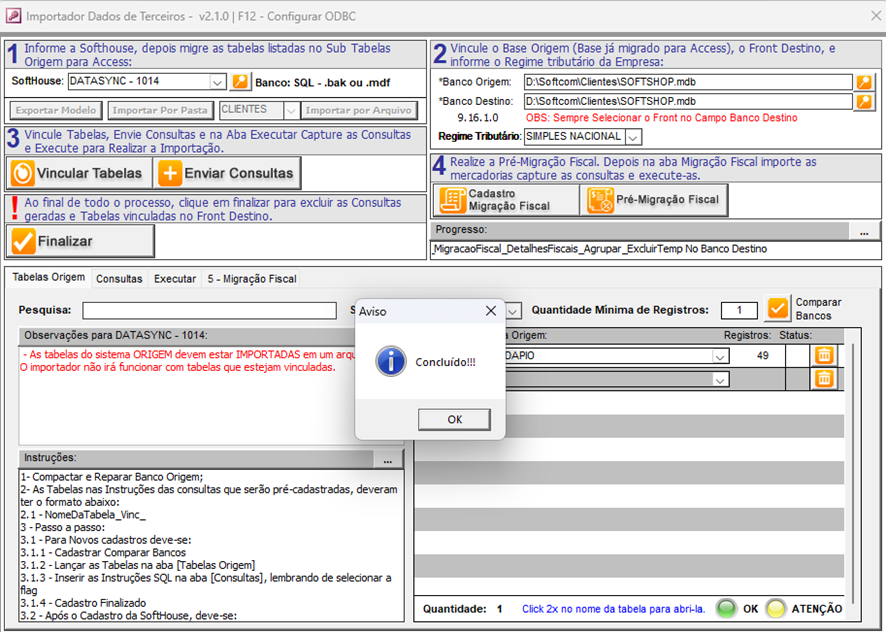Image resolution: width=886 pixels, height=632 pixels.
Task: Click the trash icon in the second table row
Action: pos(823,378)
